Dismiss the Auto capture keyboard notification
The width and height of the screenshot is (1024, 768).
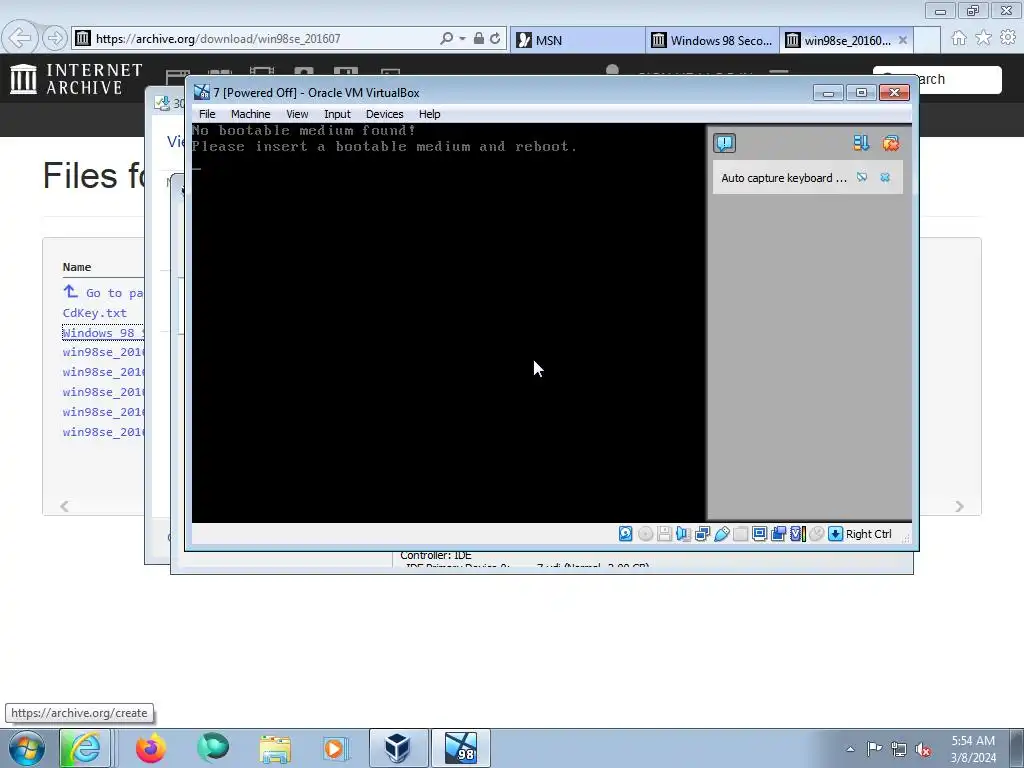pyautogui.click(x=885, y=177)
